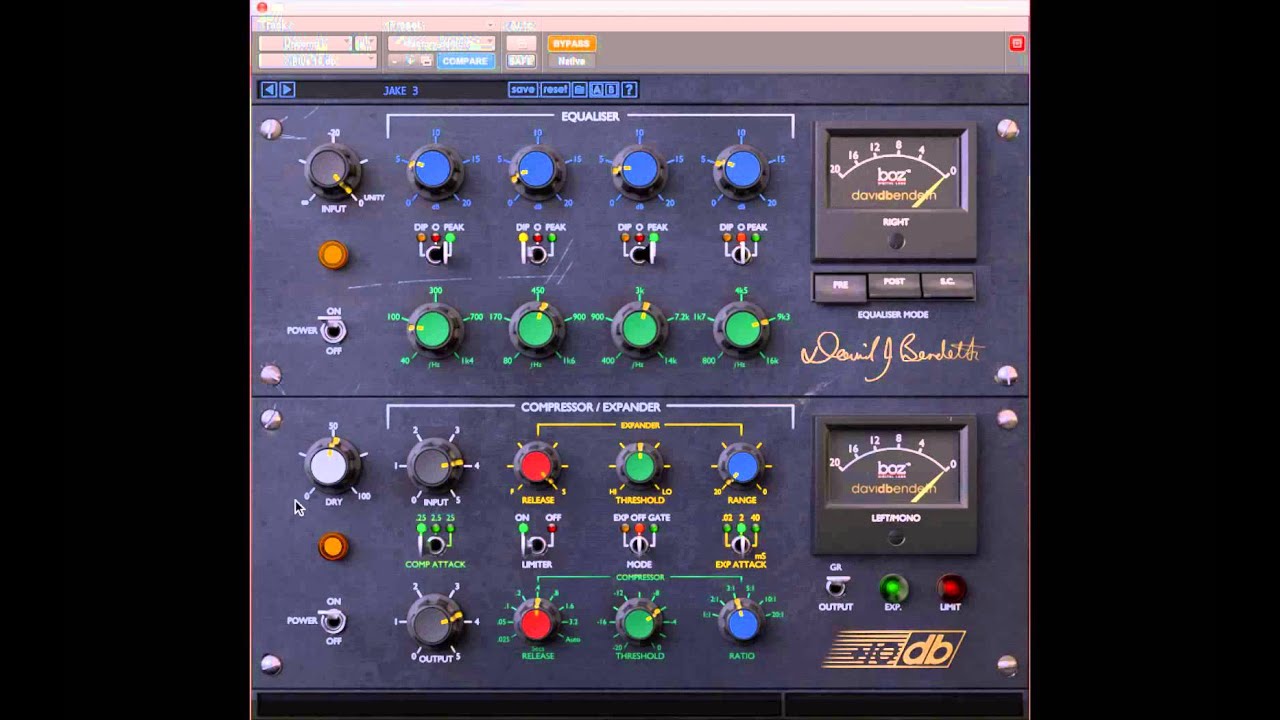Image resolution: width=1280 pixels, height=720 pixels.
Task: Flip the EXP/OFF/GATE MODE switch
Action: (639, 545)
